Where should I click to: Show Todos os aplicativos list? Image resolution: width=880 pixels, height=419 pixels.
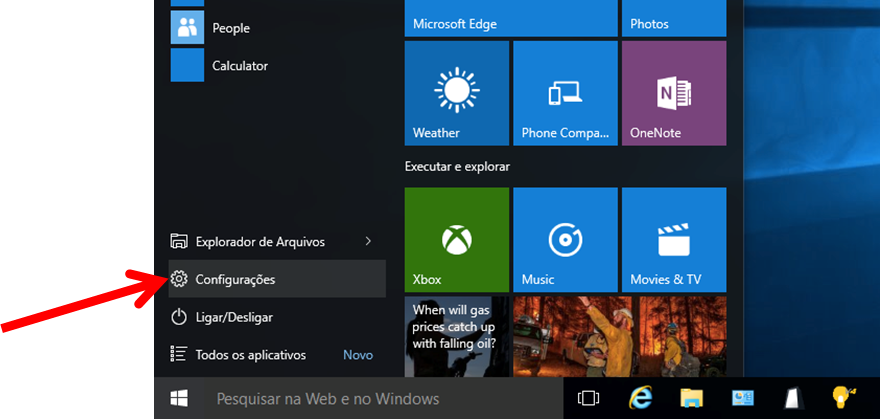[277, 354]
